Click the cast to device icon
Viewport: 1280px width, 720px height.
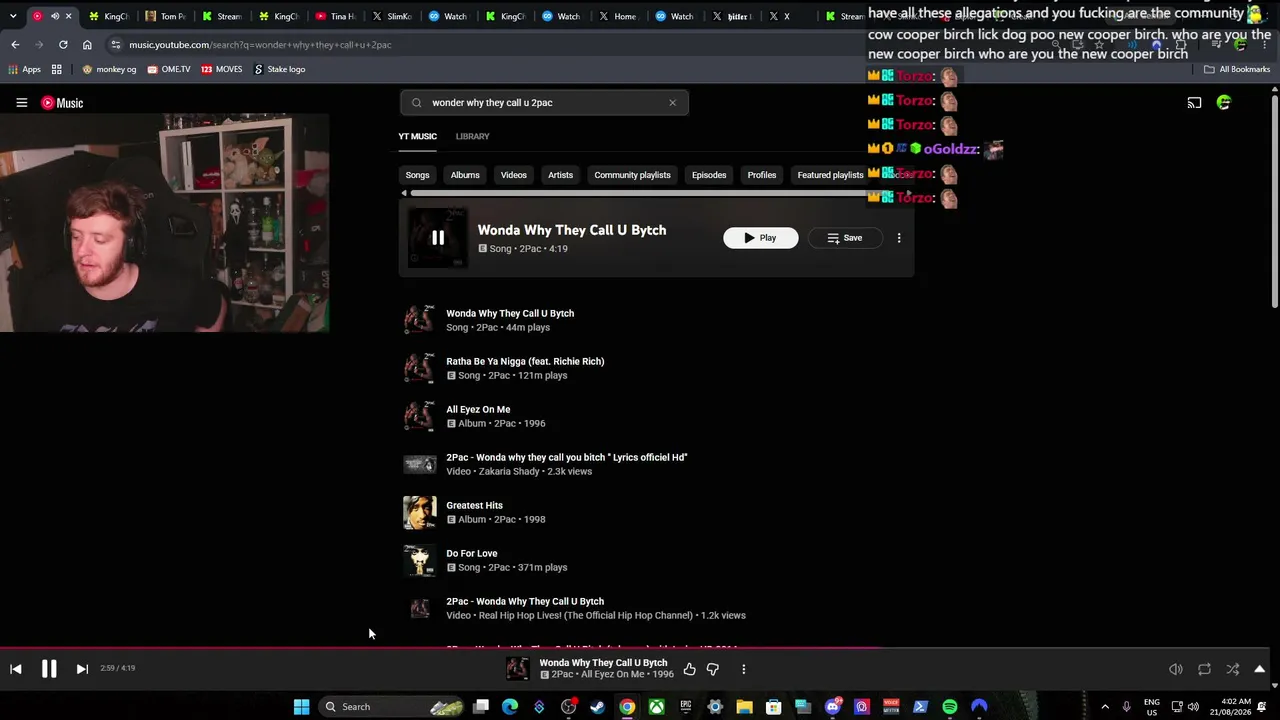coord(1194,103)
